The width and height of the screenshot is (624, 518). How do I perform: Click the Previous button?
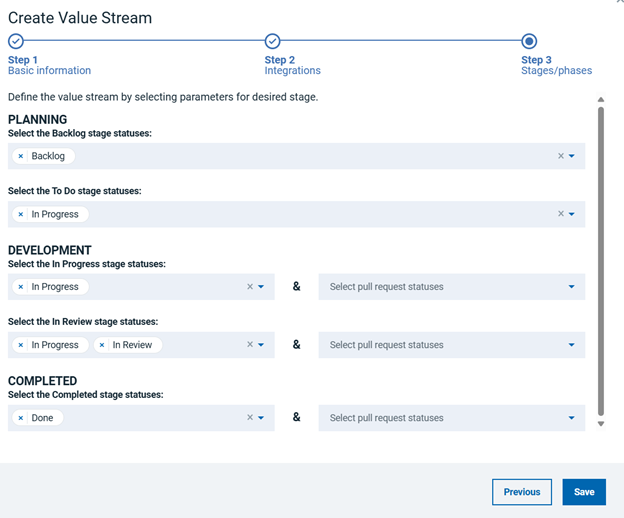coord(522,492)
